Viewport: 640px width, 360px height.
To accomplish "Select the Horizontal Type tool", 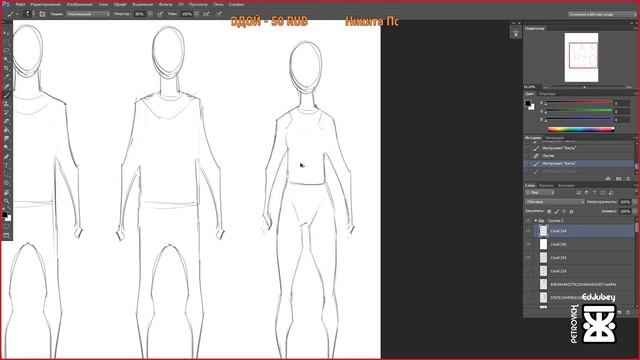I will [x=7, y=166].
